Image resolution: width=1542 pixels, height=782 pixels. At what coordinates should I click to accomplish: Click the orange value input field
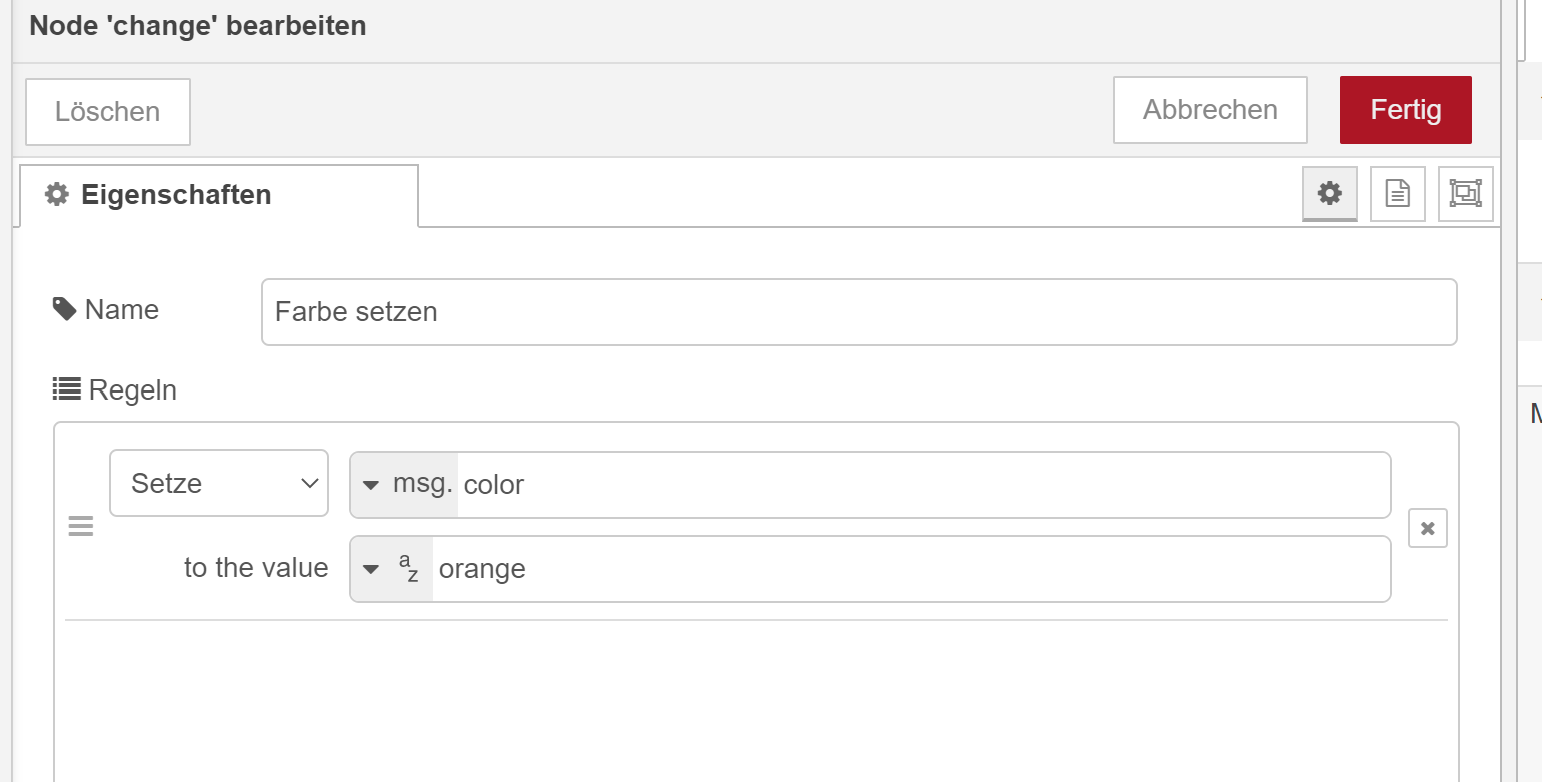click(908, 569)
